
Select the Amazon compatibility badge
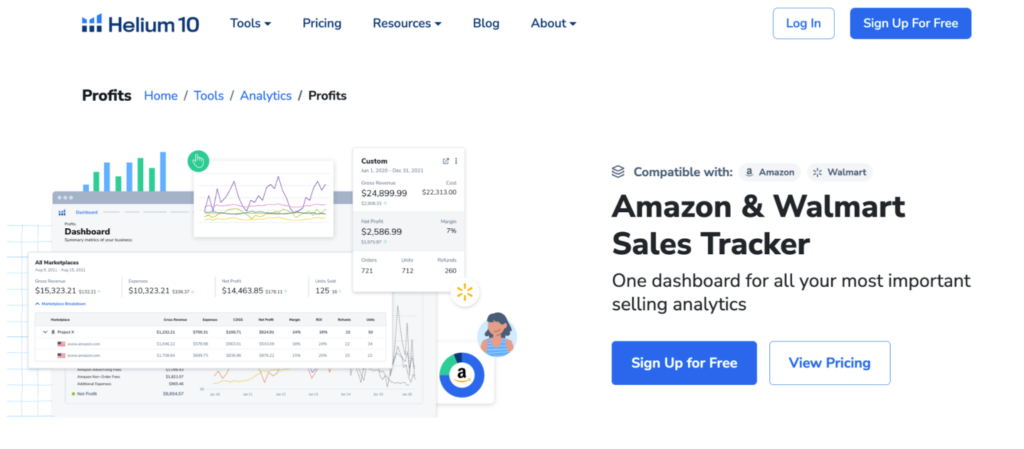click(x=770, y=172)
